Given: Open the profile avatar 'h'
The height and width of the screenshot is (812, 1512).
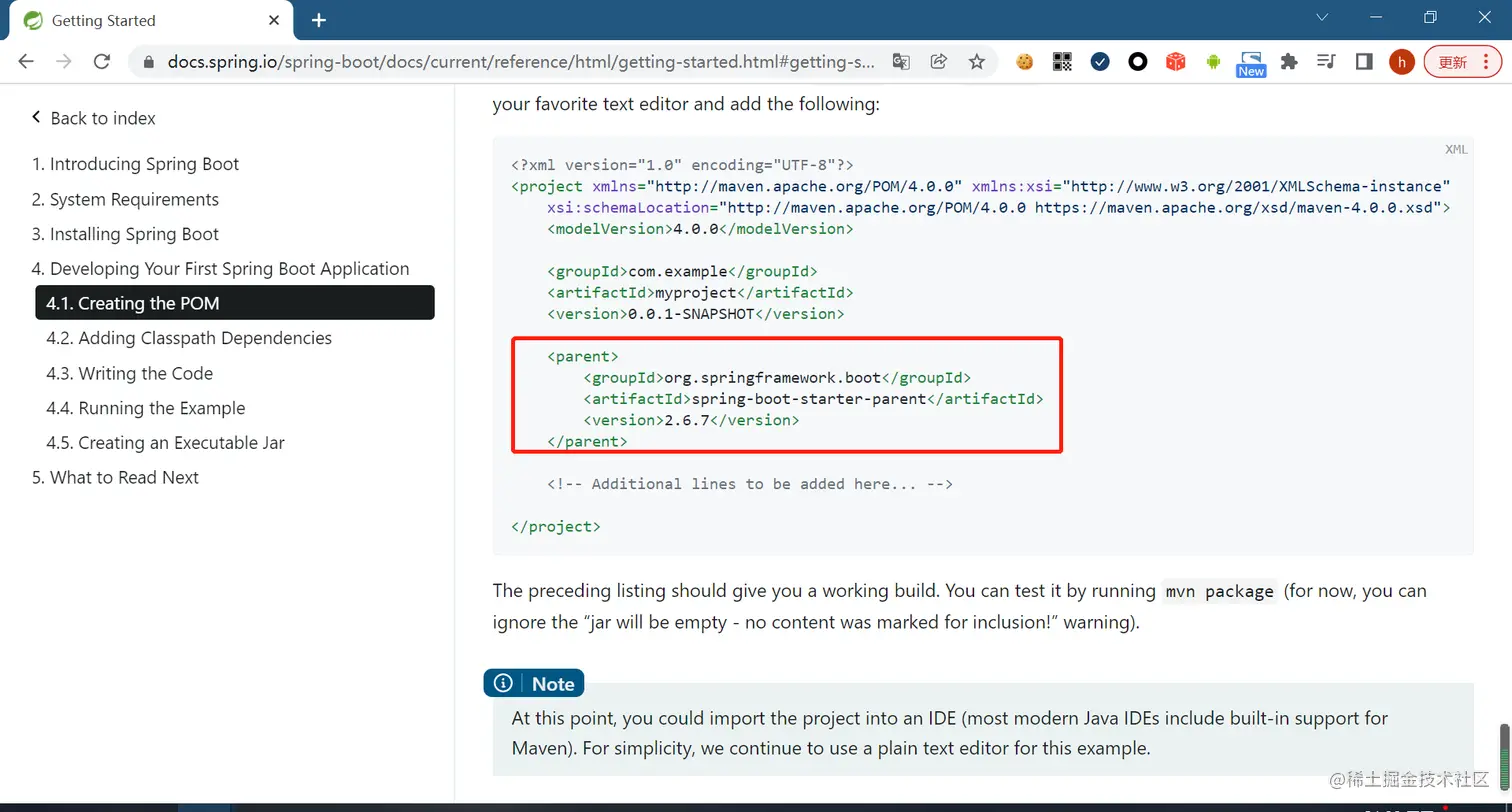Looking at the screenshot, I should coord(1402,62).
